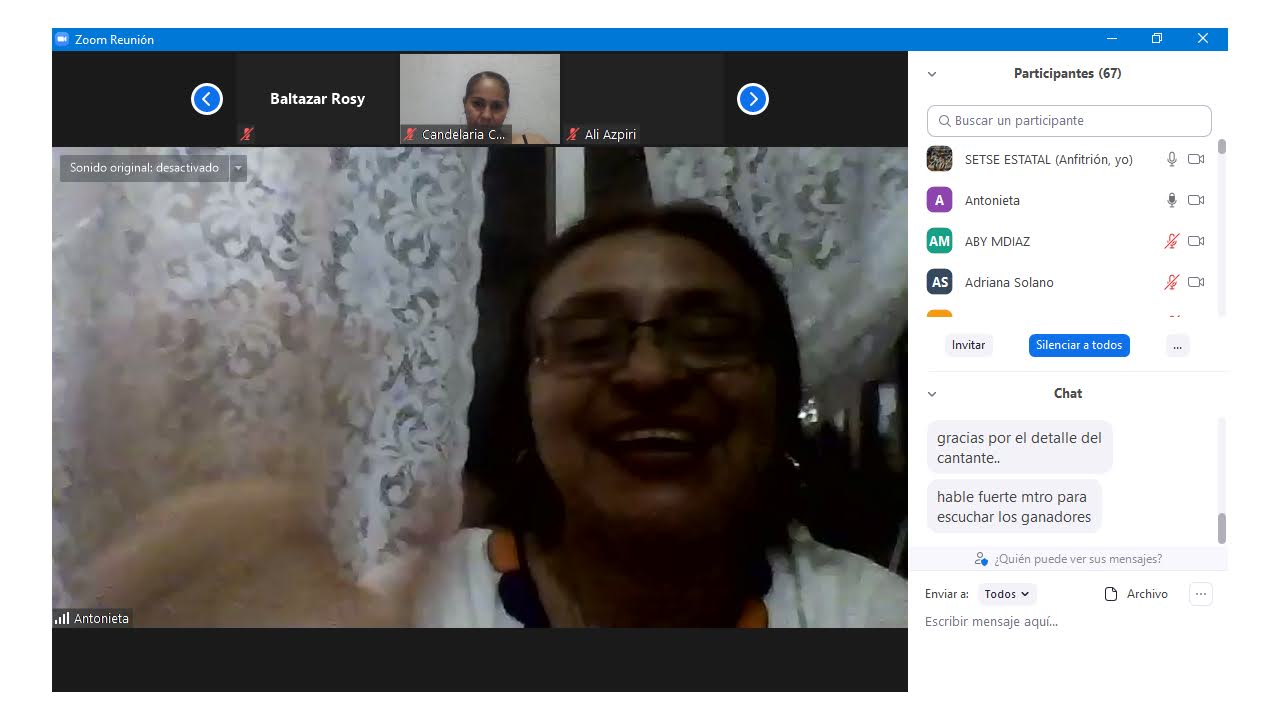Image resolution: width=1280 pixels, height=720 pixels.
Task: Click Antonieta's camera icon in participants list
Action: pos(1196,200)
